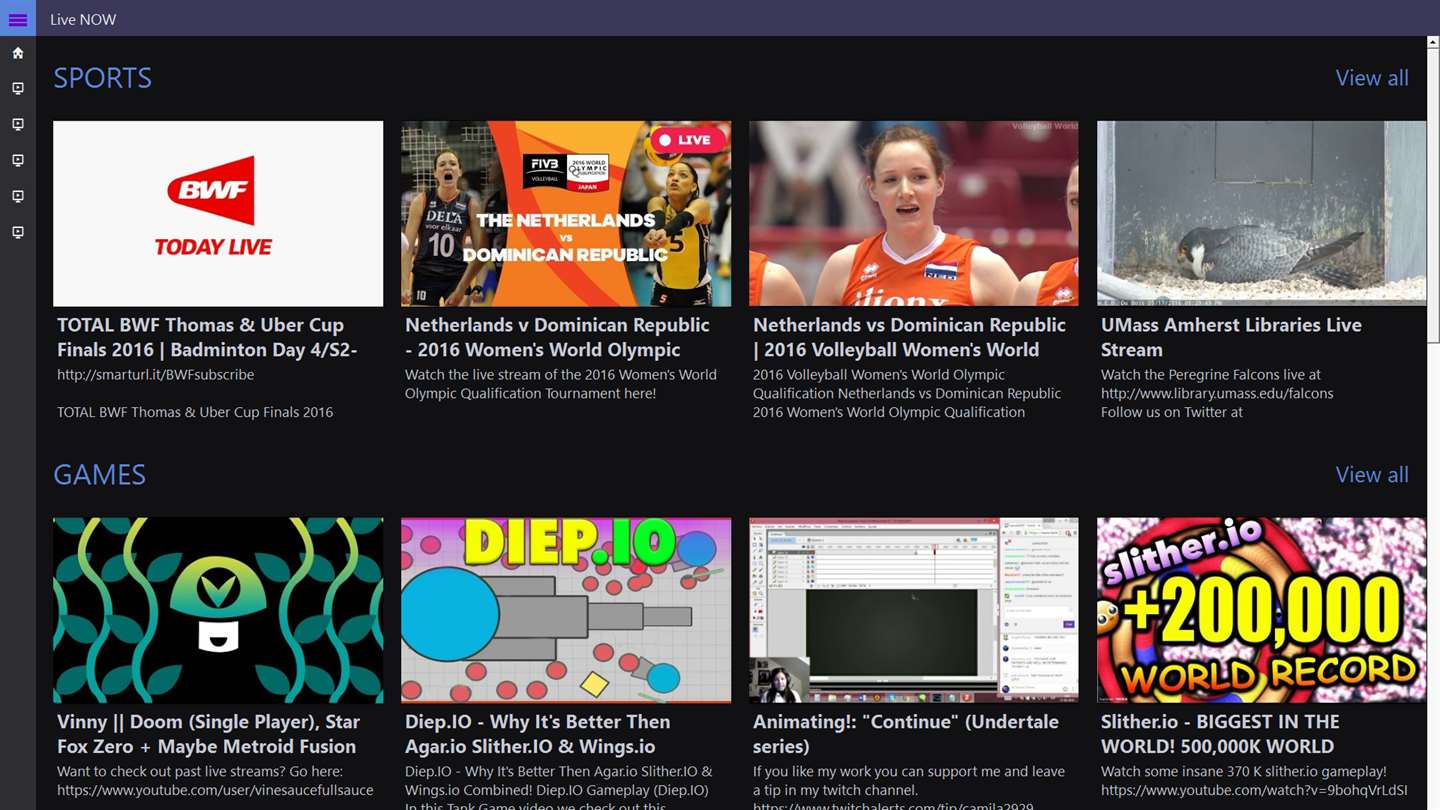Open the BWF Today Live thumbnail
This screenshot has height=810, width=1440.
pyautogui.click(x=218, y=214)
